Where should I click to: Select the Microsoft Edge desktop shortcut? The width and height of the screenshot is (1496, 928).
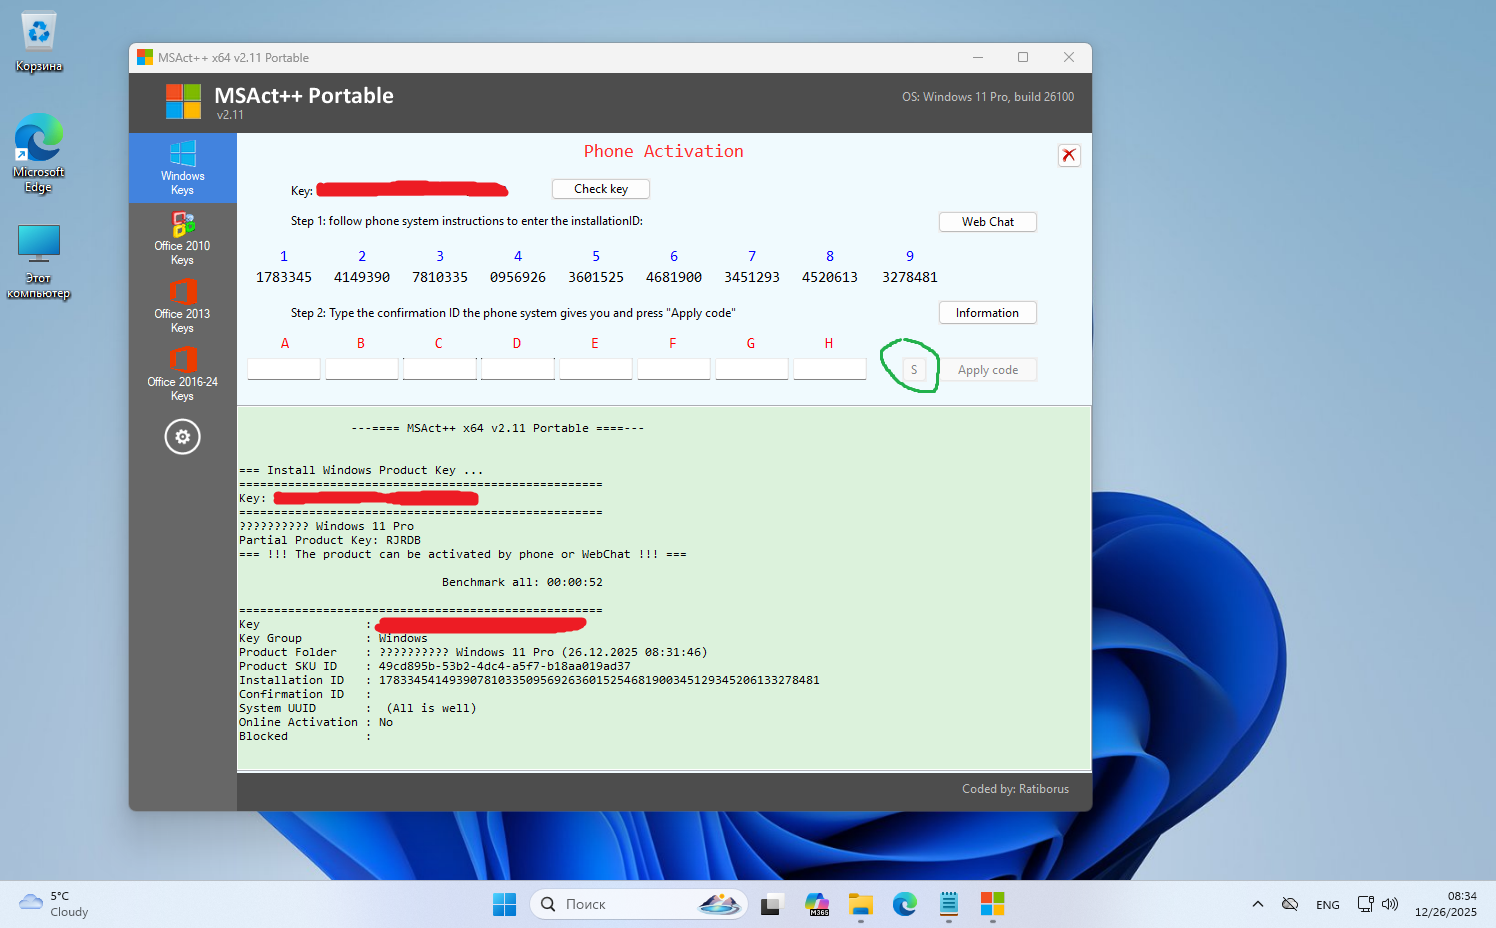point(39,153)
